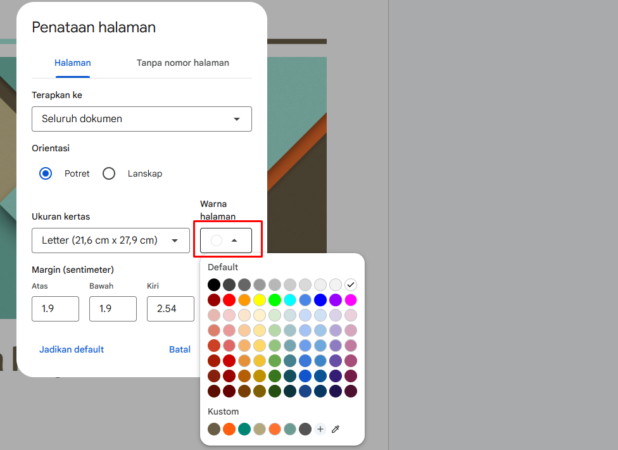Click the Atas margin input field
This screenshot has height=450, width=618.
[55, 309]
